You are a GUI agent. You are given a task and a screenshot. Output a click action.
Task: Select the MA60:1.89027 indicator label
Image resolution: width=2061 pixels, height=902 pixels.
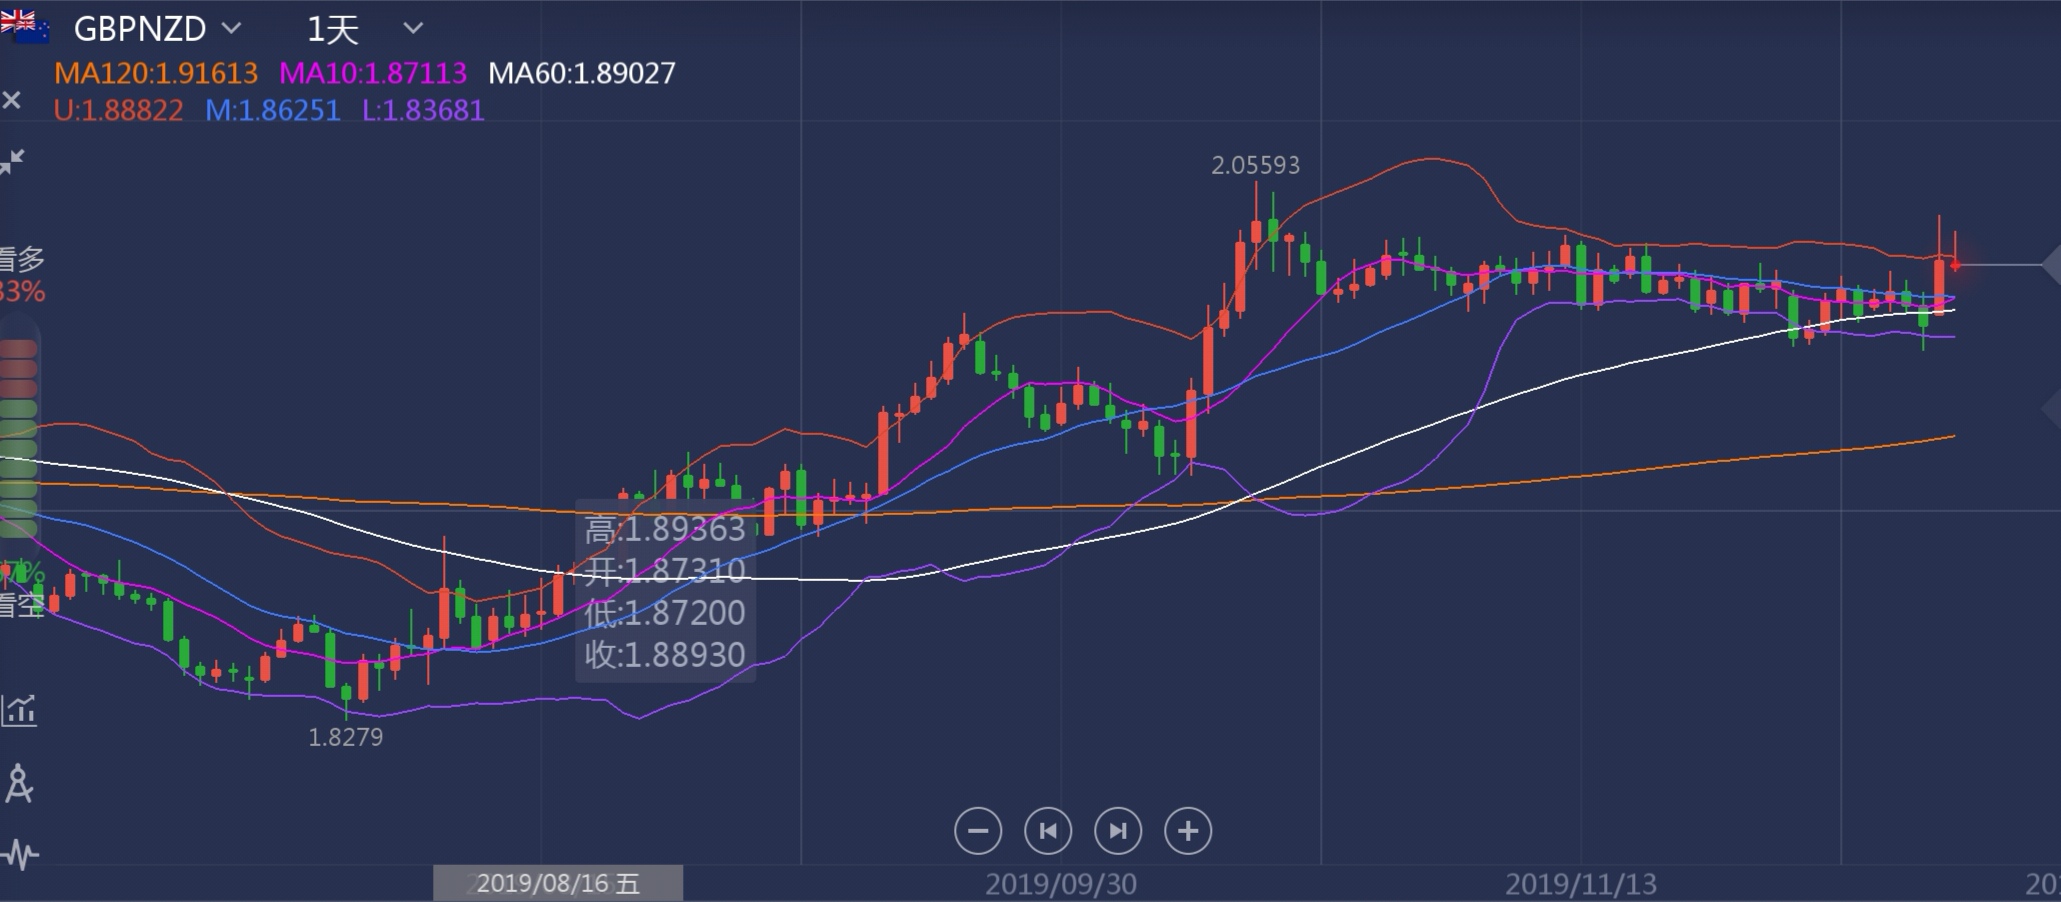[x=582, y=73]
